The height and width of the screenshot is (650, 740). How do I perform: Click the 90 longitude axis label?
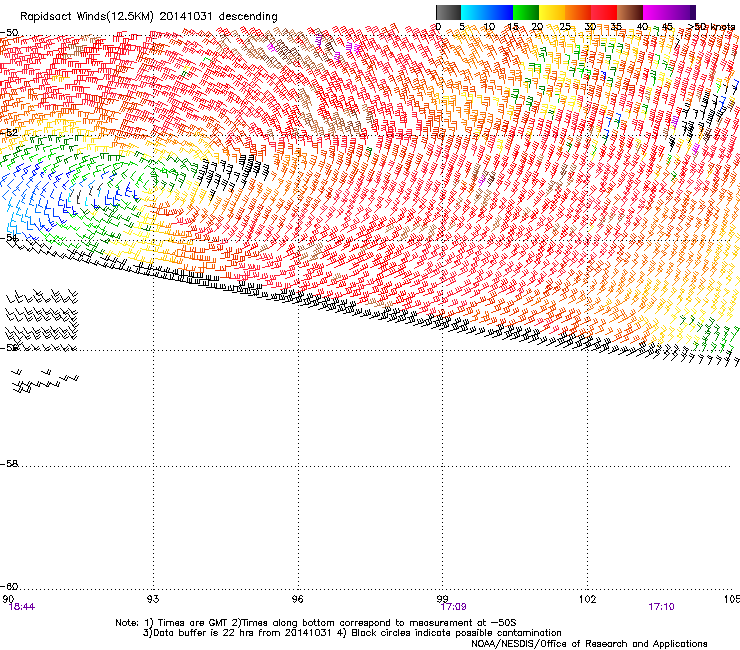click(8, 599)
